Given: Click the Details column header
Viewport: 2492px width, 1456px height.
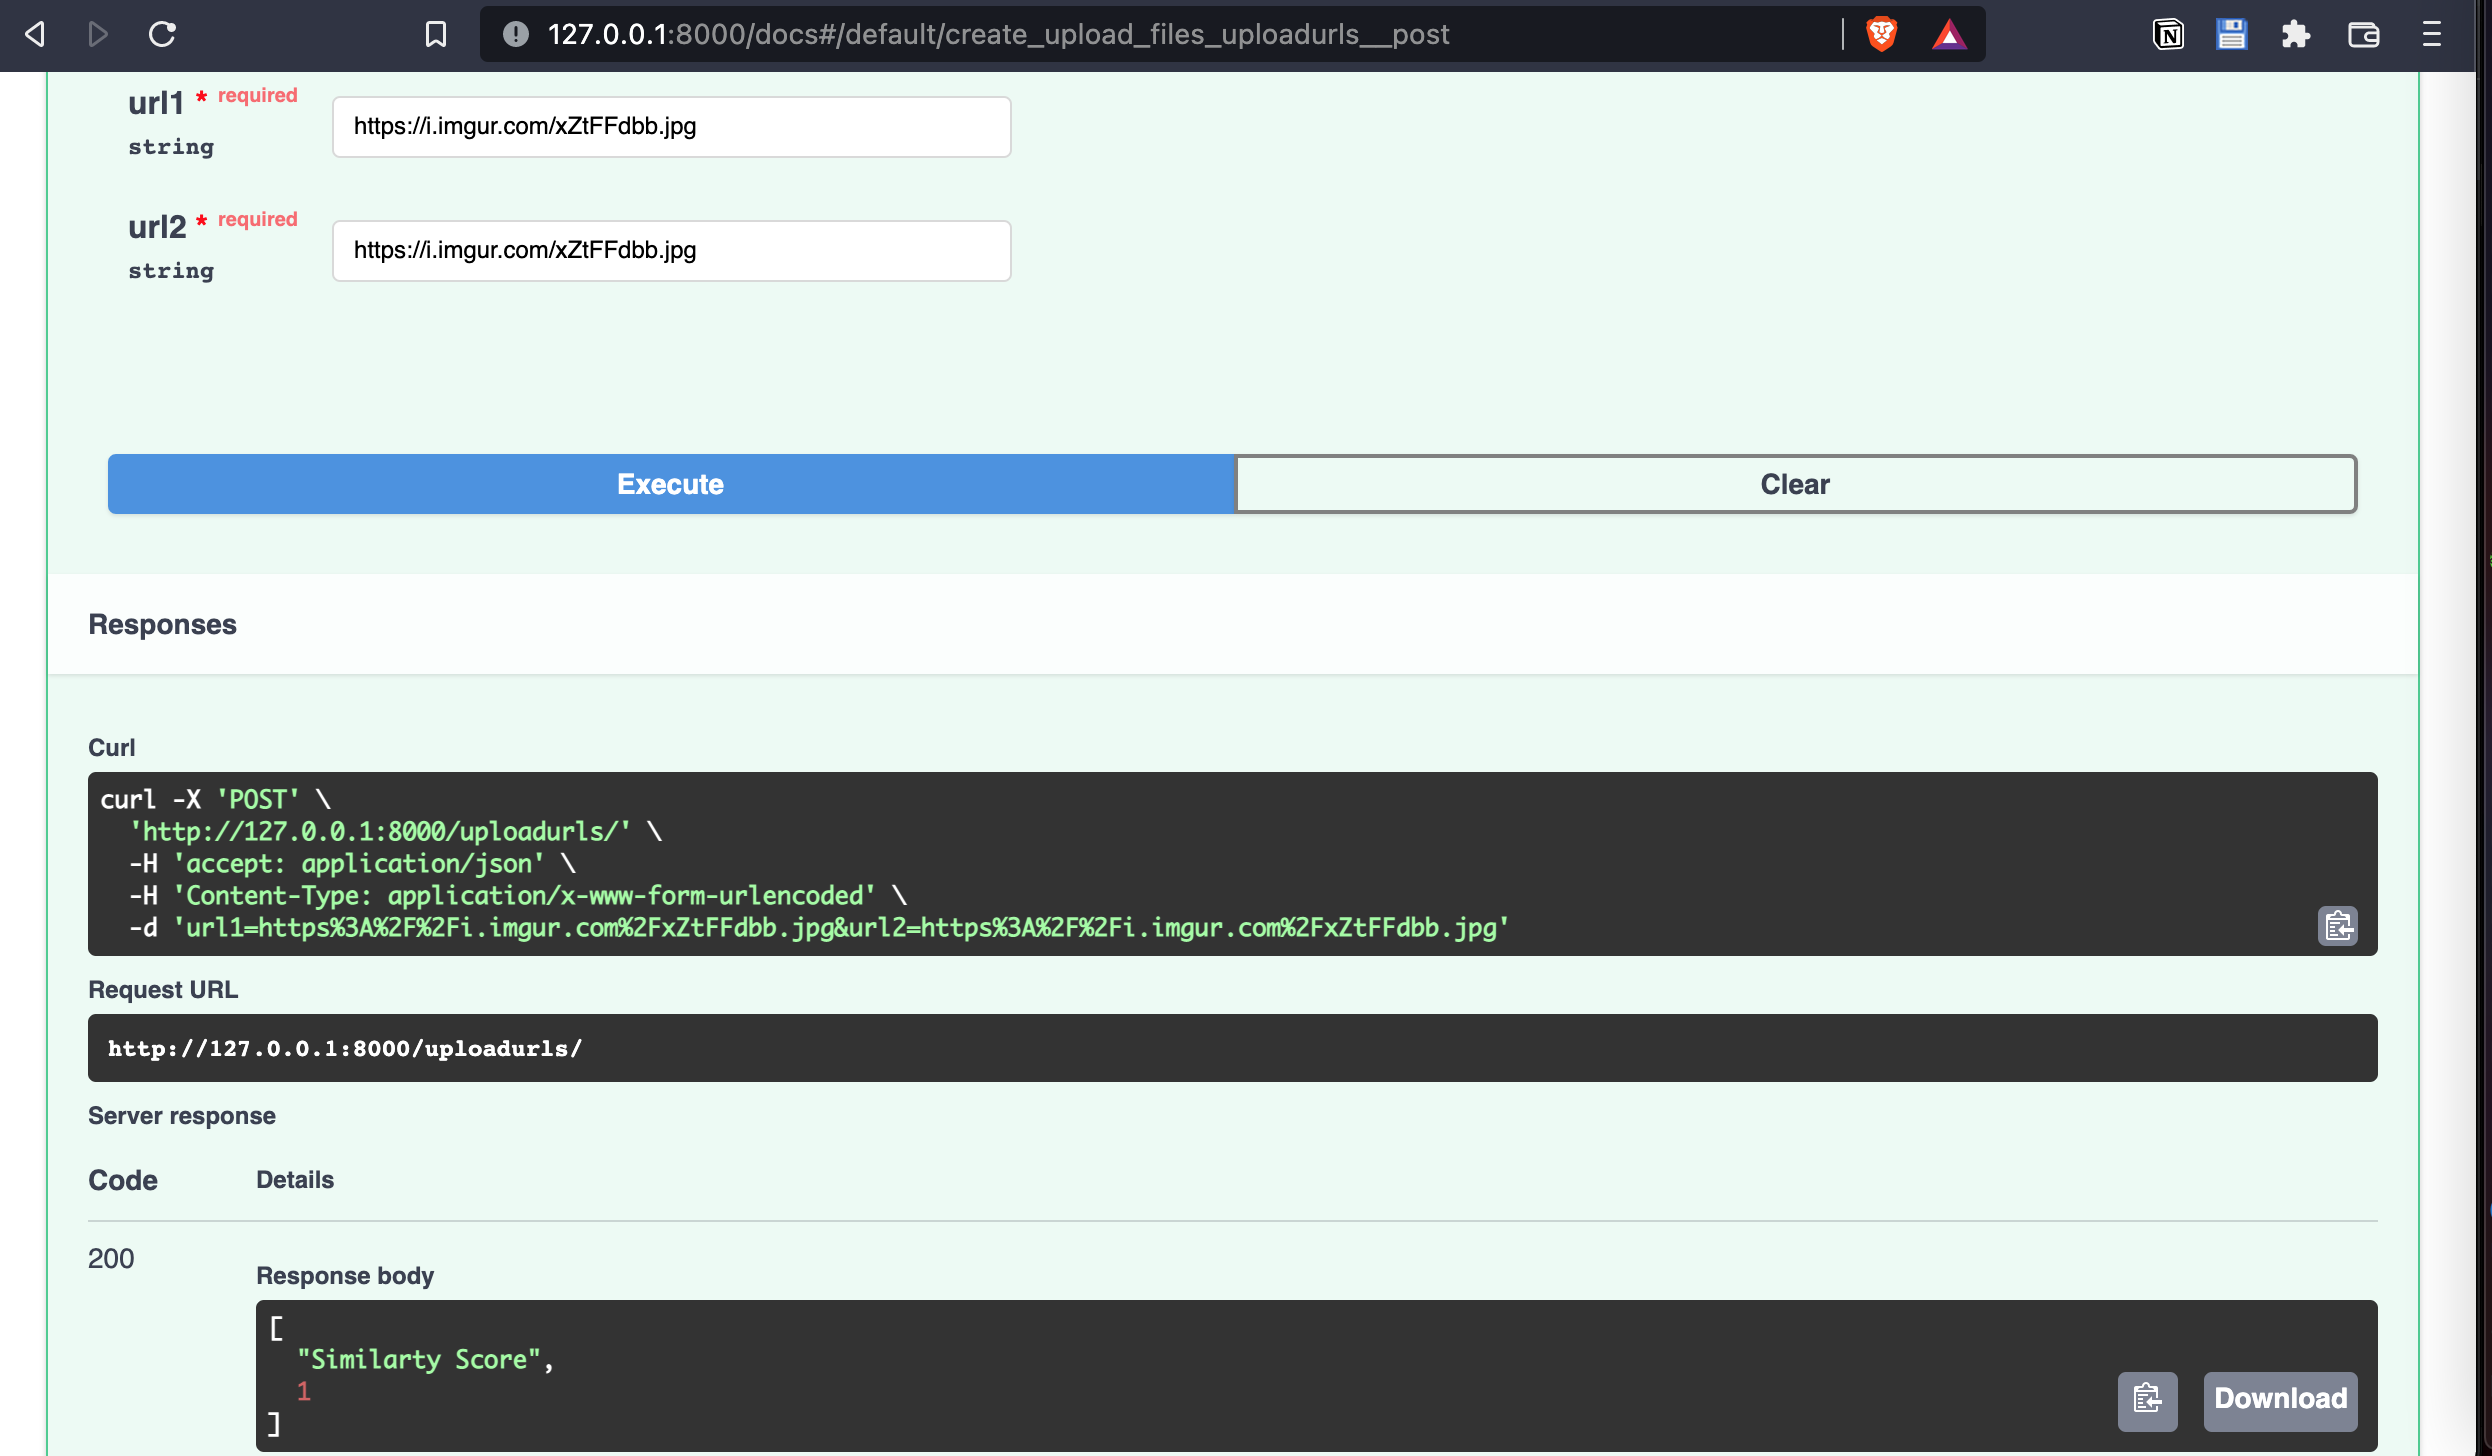Looking at the screenshot, I should point(295,1180).
